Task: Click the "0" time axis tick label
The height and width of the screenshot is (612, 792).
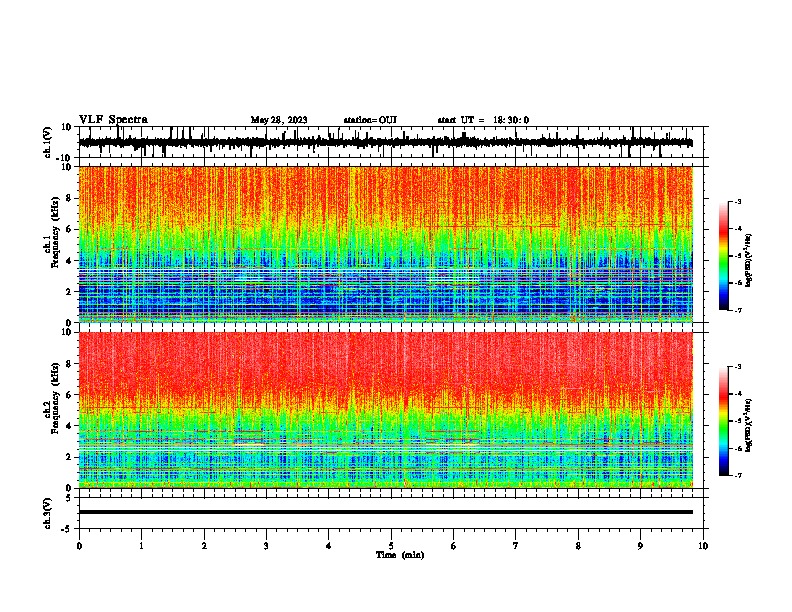Action: click(x=79, y=546)
